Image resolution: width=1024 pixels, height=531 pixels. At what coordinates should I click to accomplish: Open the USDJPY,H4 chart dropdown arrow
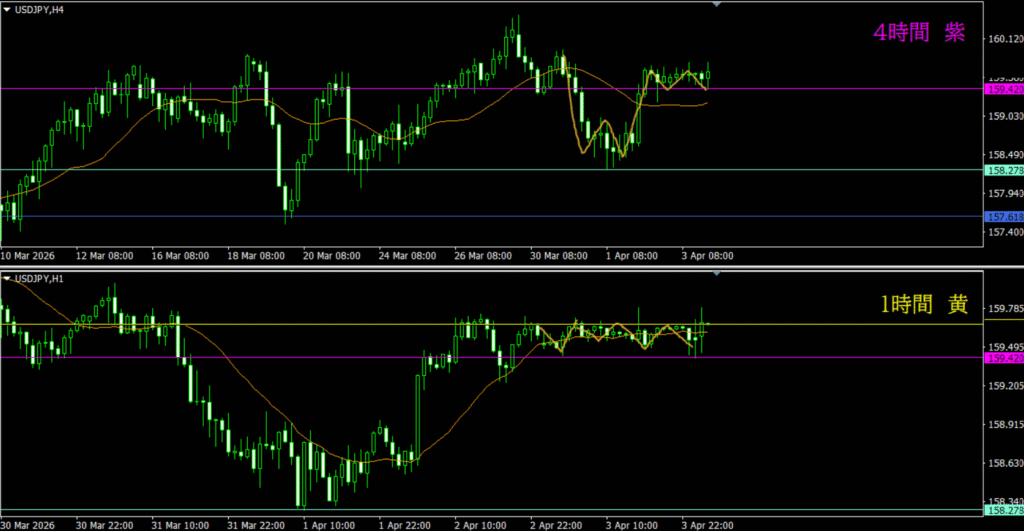7,8
